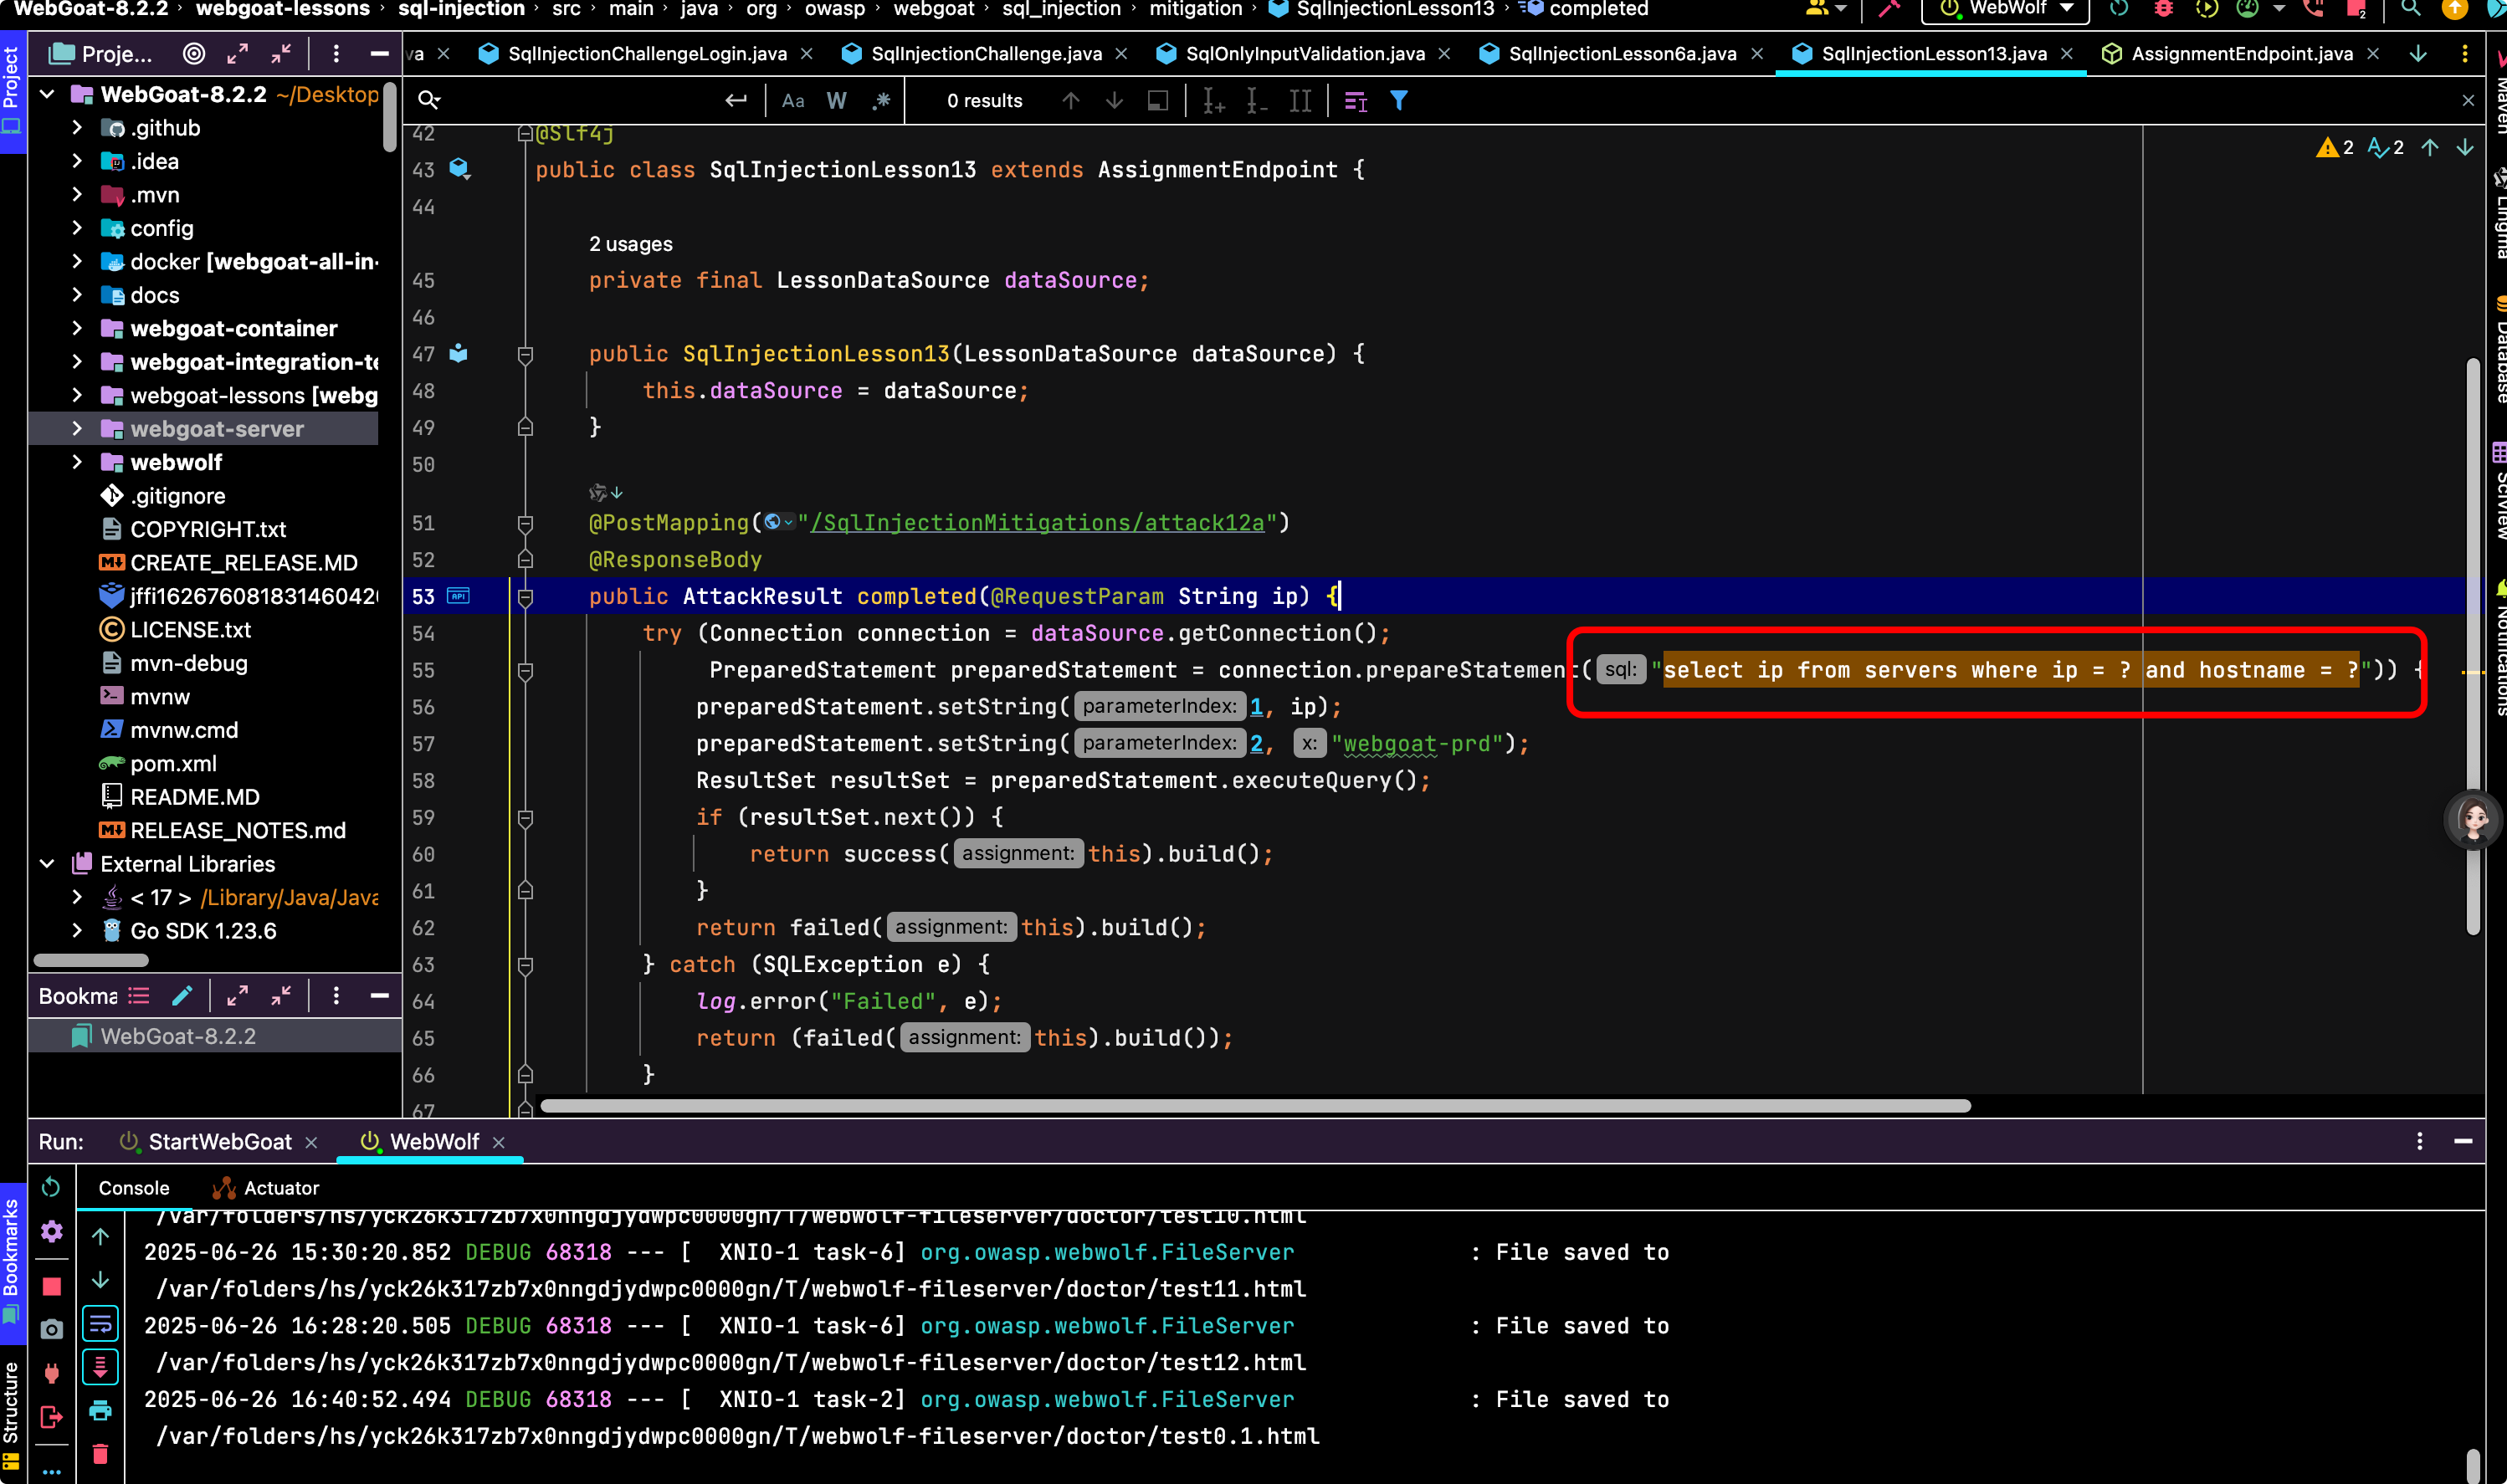This screenshot has width=2507, height=1484.
Task: Click the new line arrow in search field
Action: click(736, 100)
